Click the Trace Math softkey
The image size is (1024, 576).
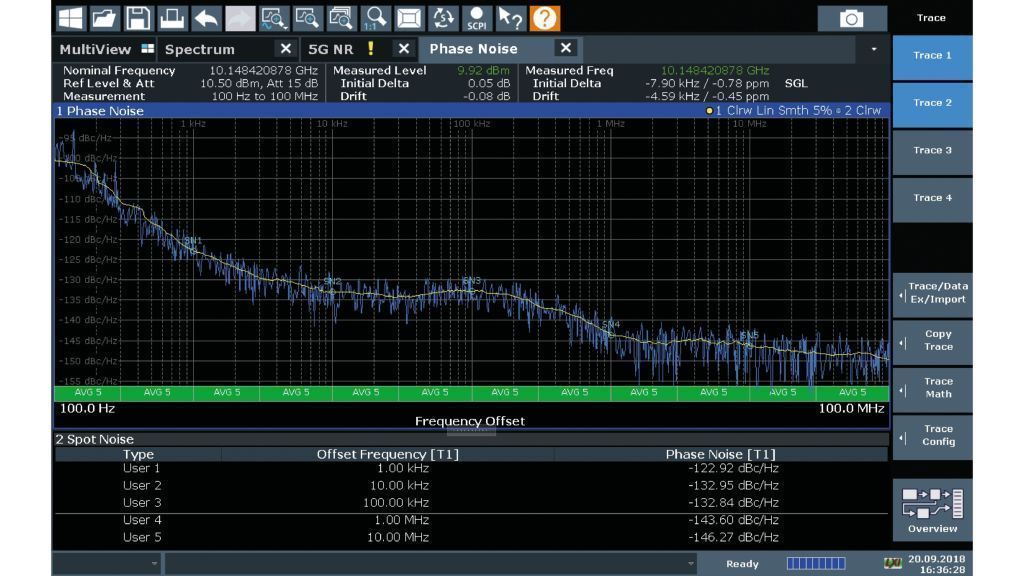(937, 388)
